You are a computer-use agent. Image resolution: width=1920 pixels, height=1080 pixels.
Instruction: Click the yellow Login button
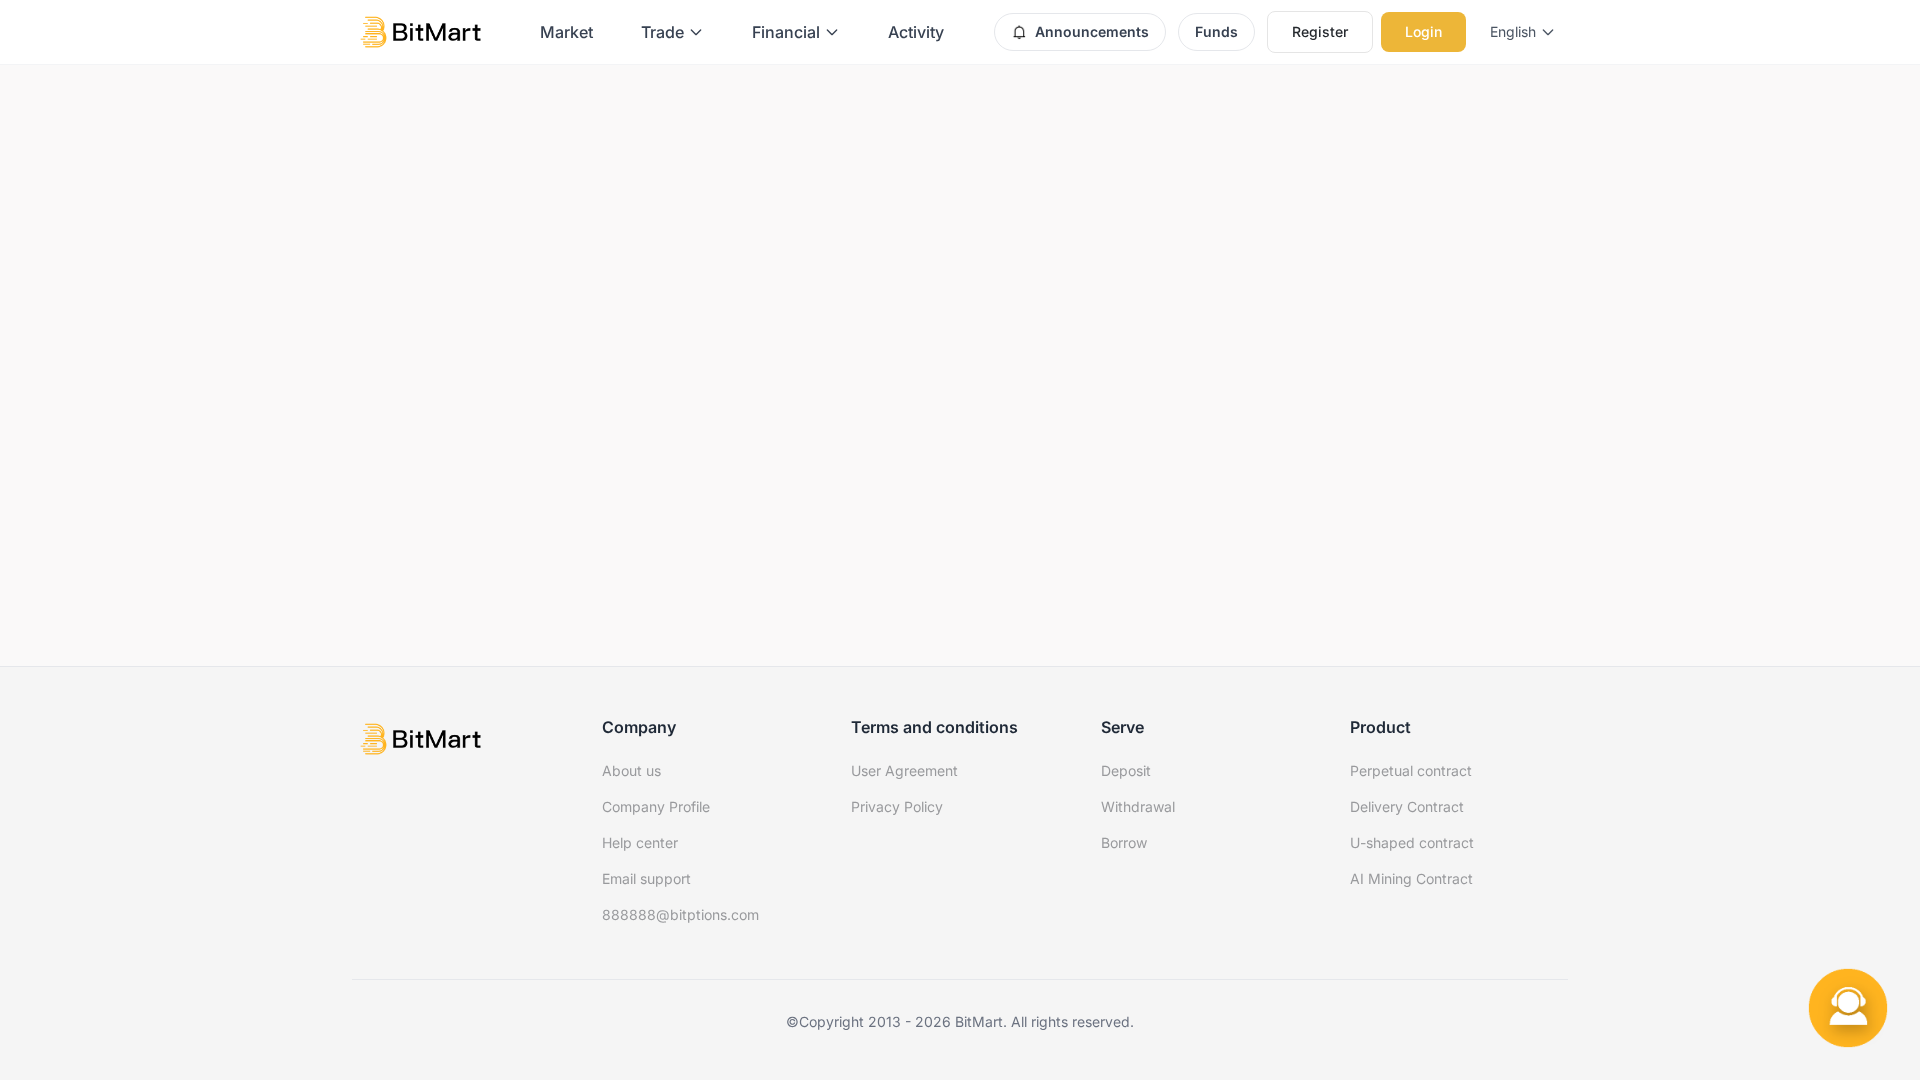[x=1423, y=32]
